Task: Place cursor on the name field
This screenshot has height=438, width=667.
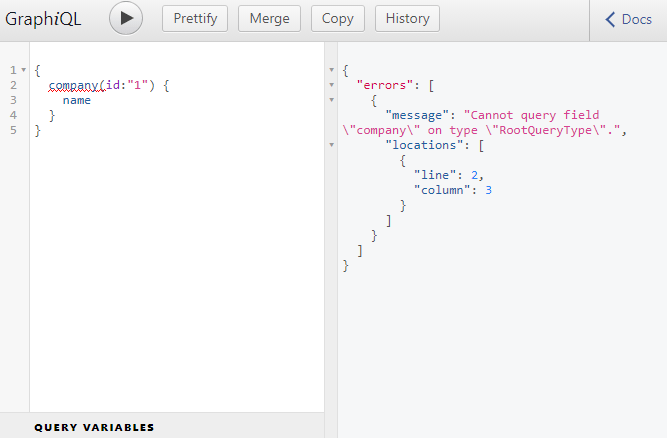Action: pos(76,101)
